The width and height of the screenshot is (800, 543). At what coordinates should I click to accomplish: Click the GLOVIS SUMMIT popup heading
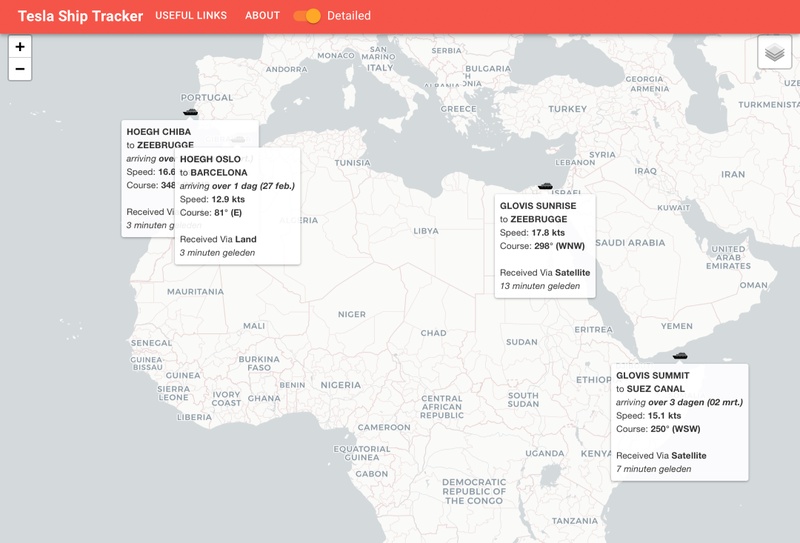[653, 376]
